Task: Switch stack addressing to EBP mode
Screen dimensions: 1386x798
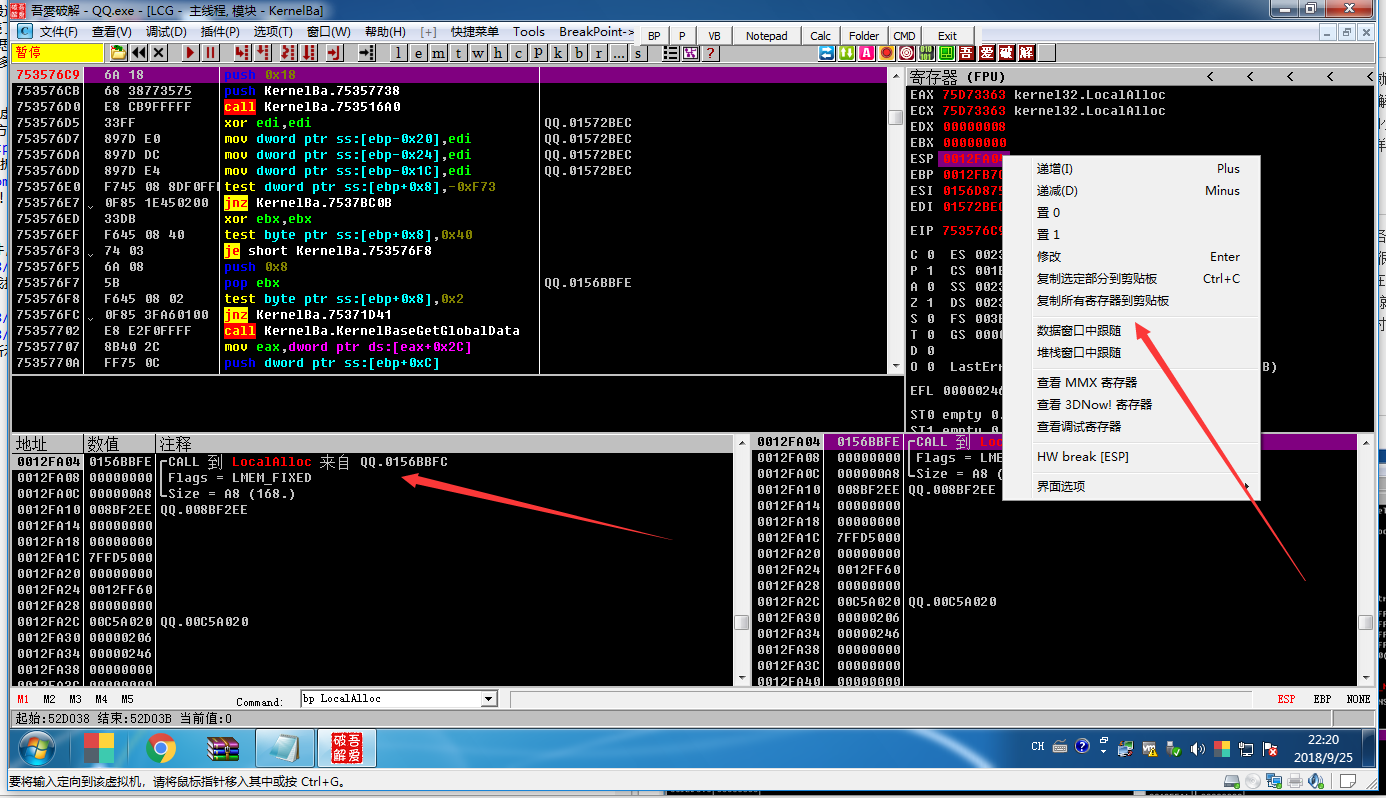Action: (1322, 699)
